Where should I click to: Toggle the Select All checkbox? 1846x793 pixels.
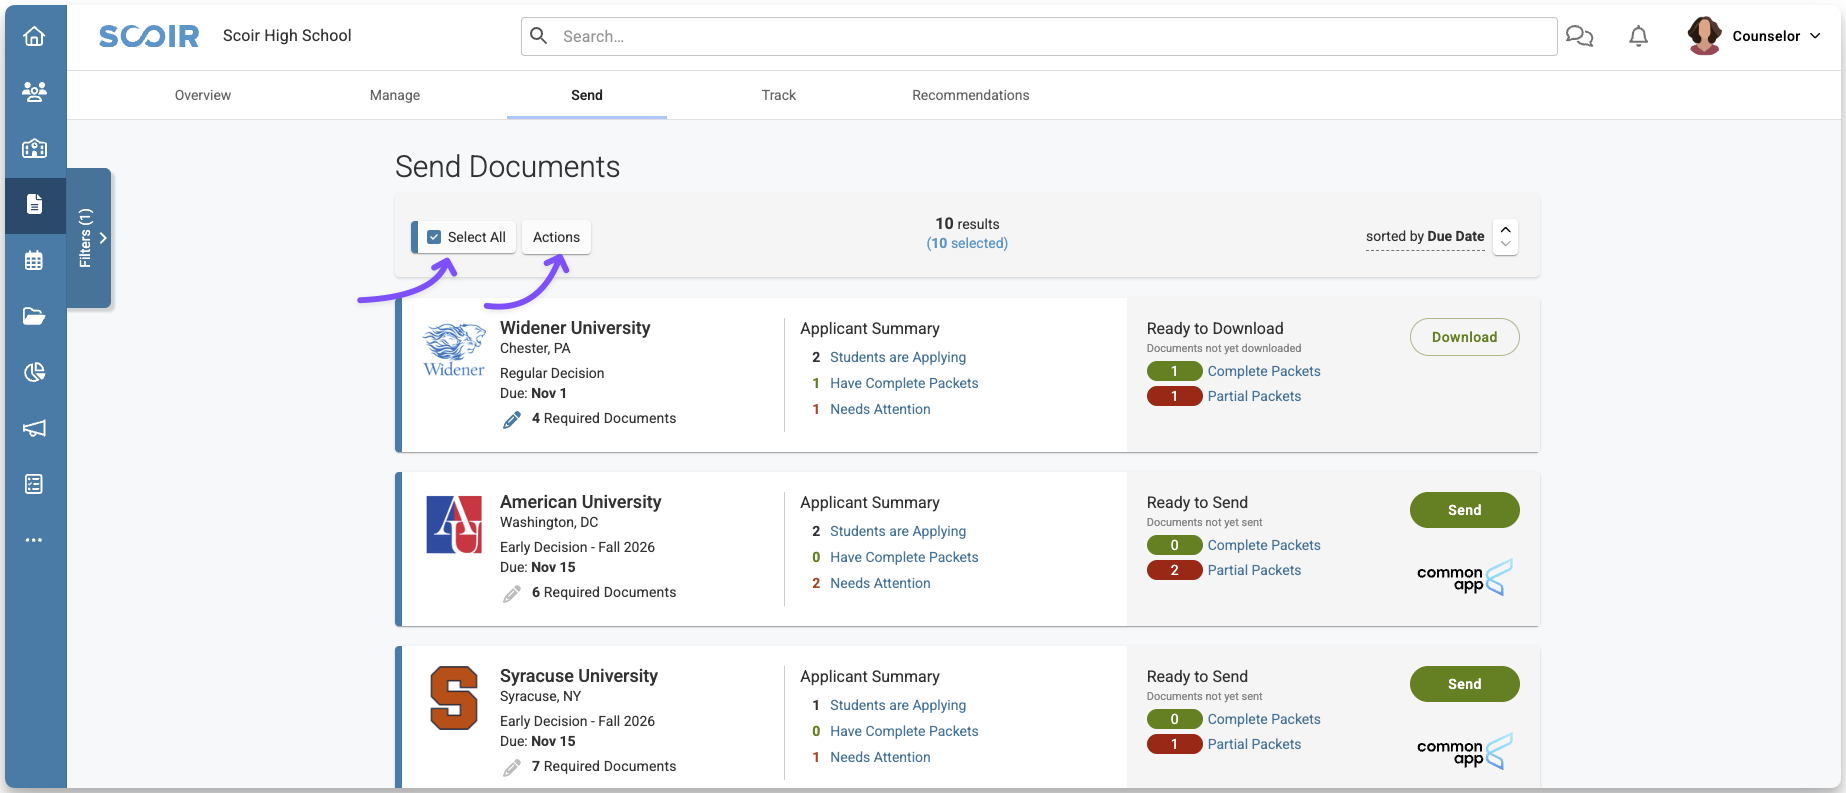434,237
